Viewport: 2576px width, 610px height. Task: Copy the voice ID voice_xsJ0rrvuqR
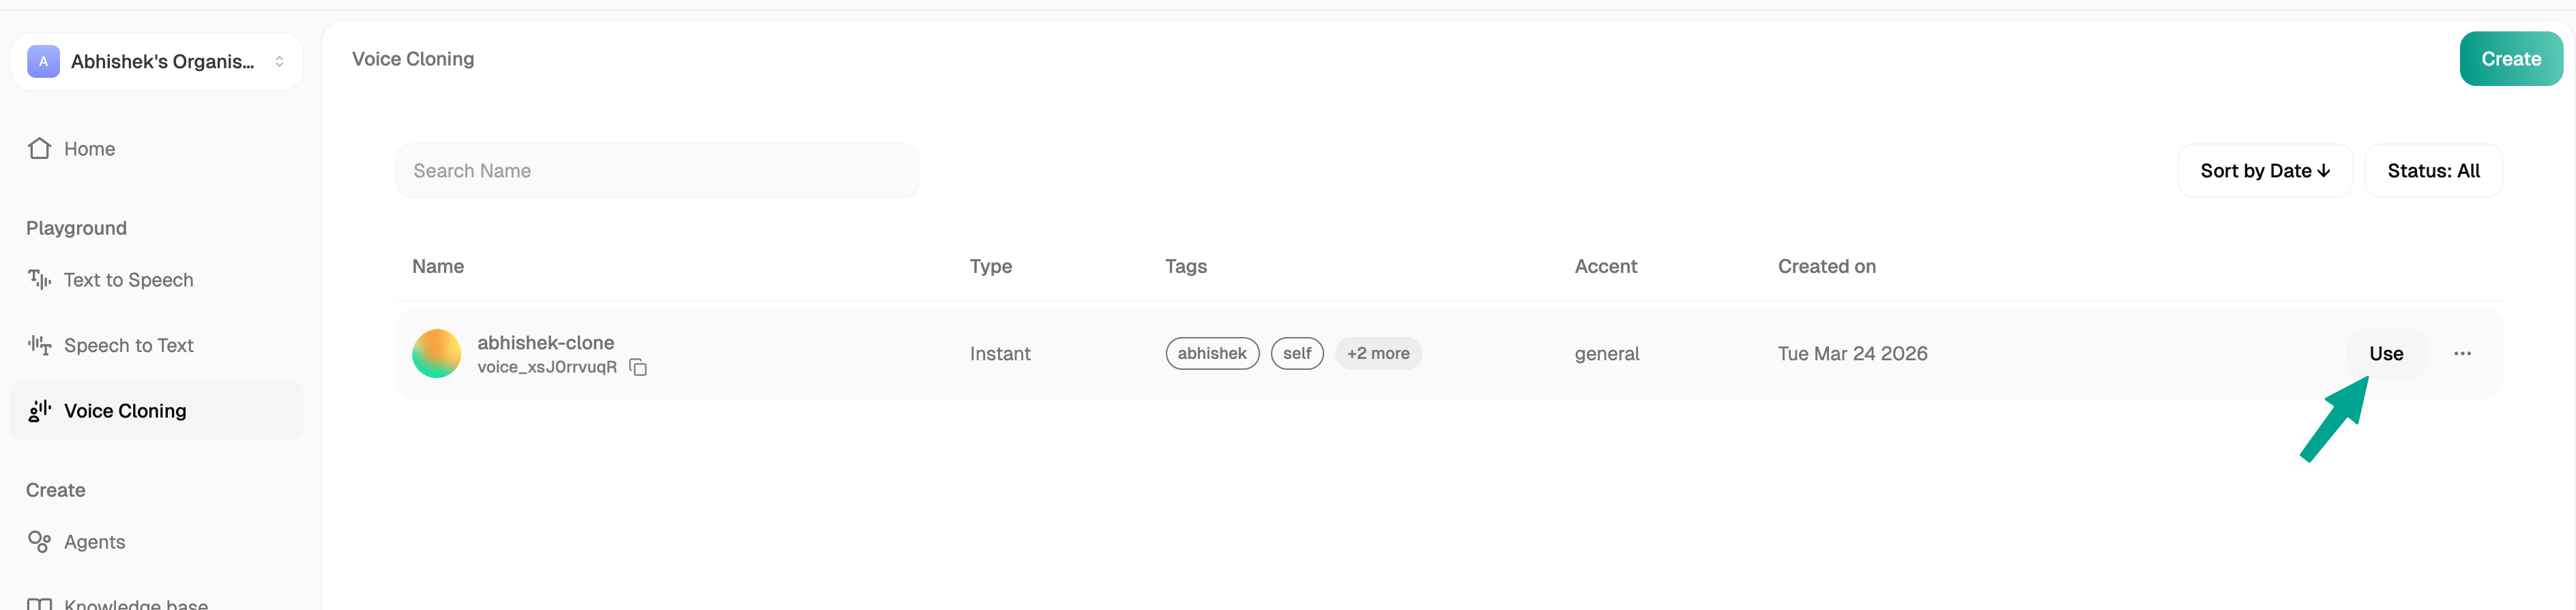pos(638,367)
